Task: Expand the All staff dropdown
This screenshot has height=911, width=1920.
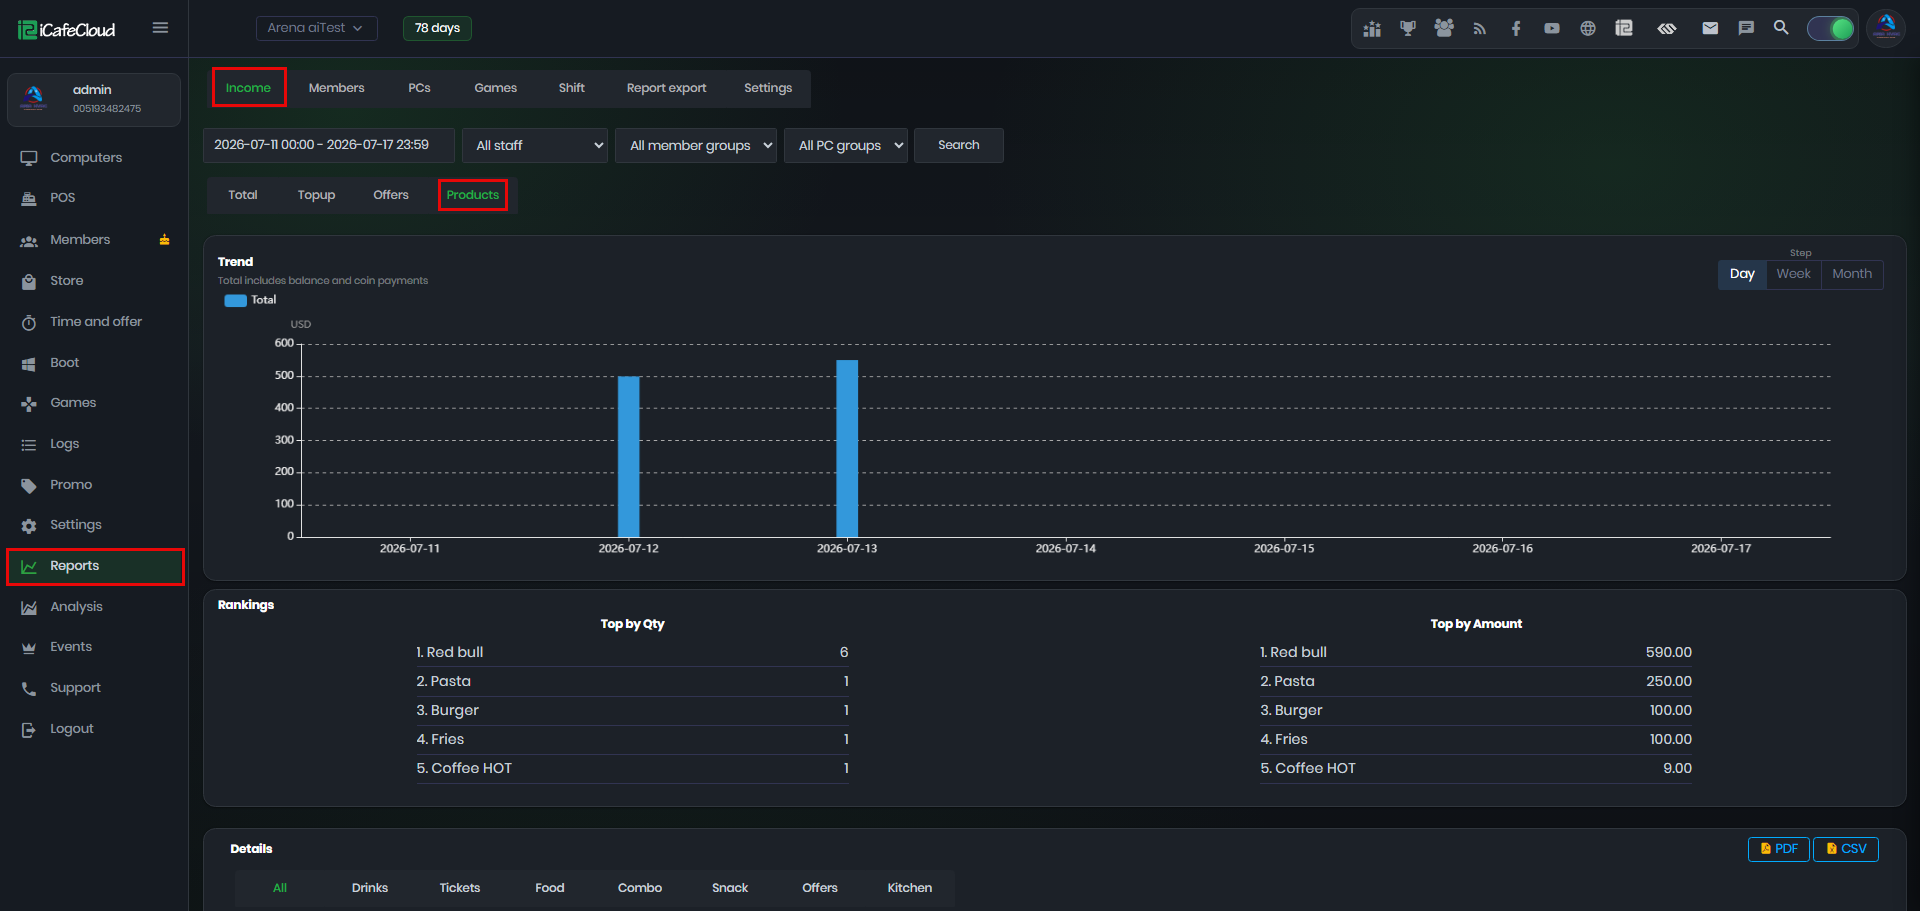Action: [535, 145]
